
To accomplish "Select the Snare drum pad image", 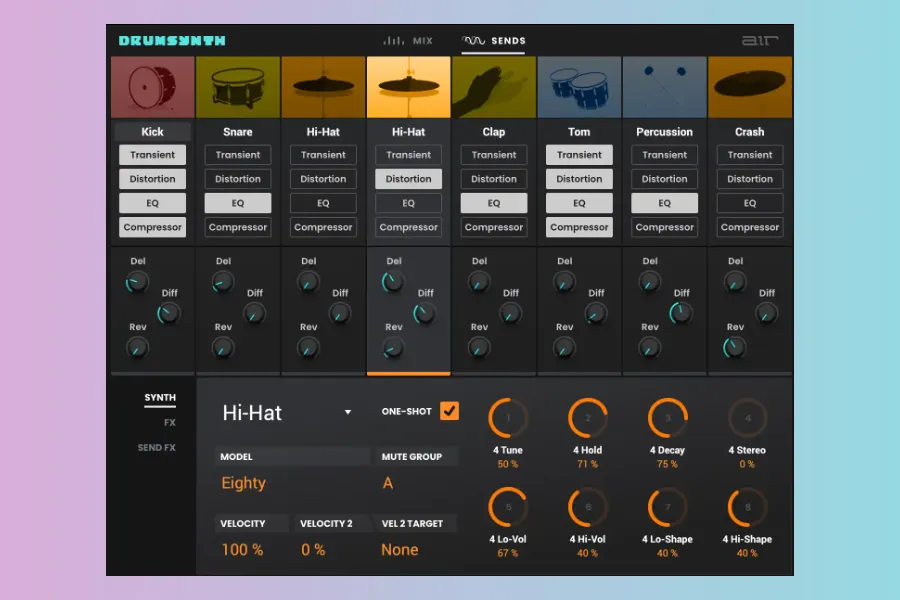I will pos(238,88).
